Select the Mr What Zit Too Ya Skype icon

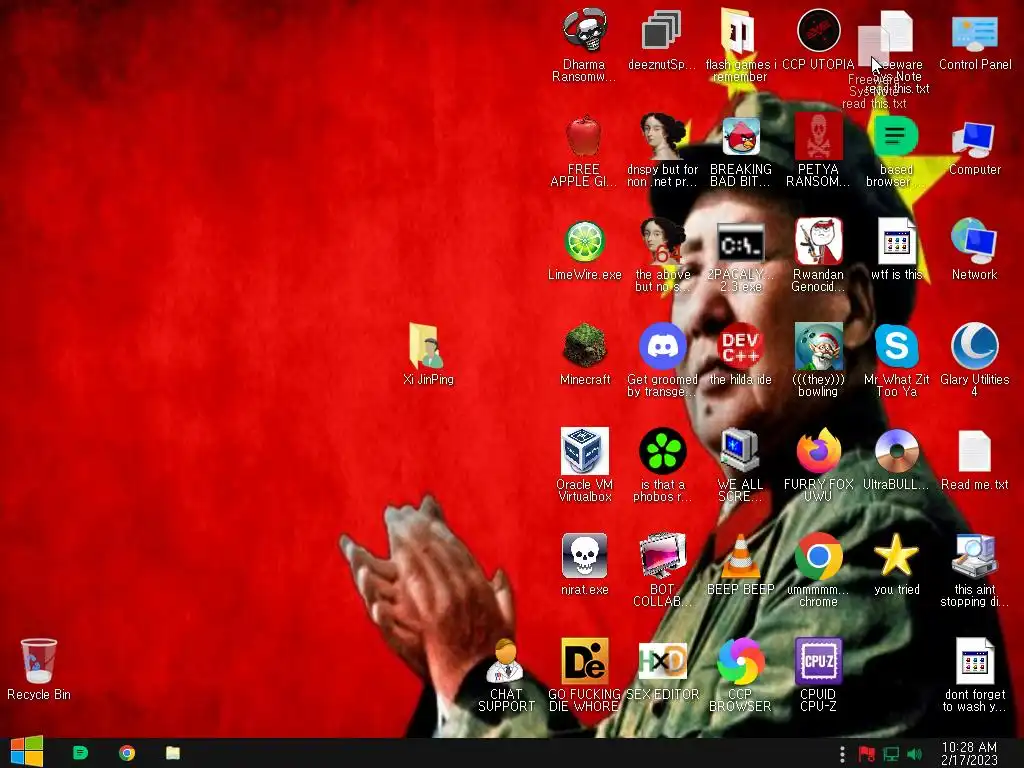(897, 346)
